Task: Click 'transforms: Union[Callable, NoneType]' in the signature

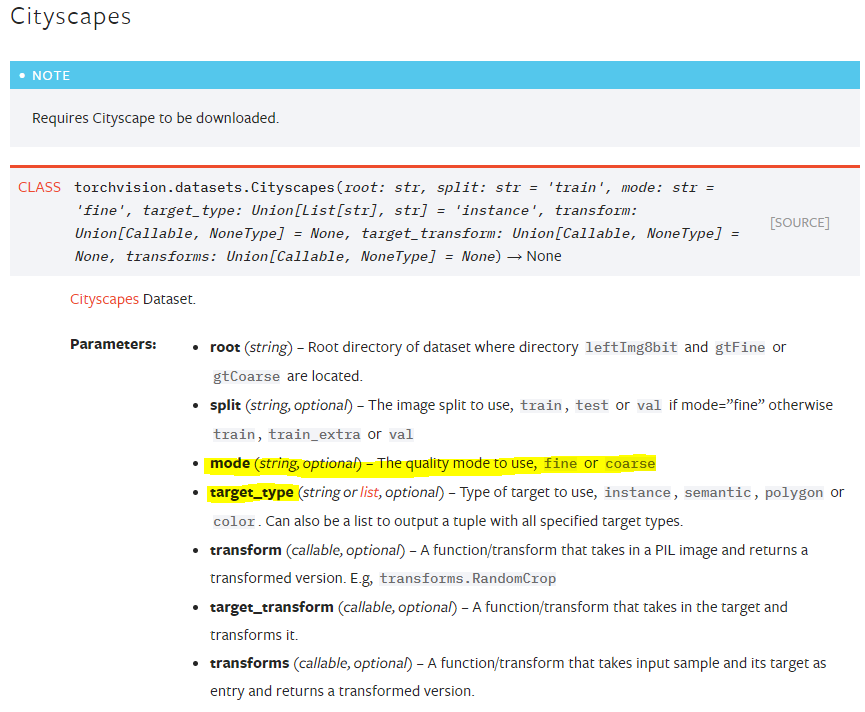Action: (x=281, y=256)
